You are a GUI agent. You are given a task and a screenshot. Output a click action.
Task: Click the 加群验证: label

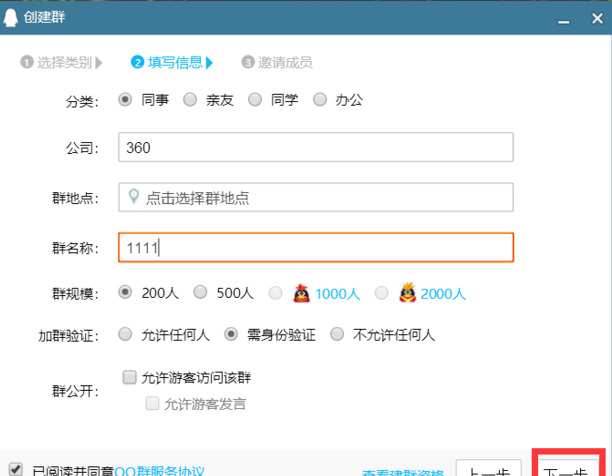(x=68, y=336)
